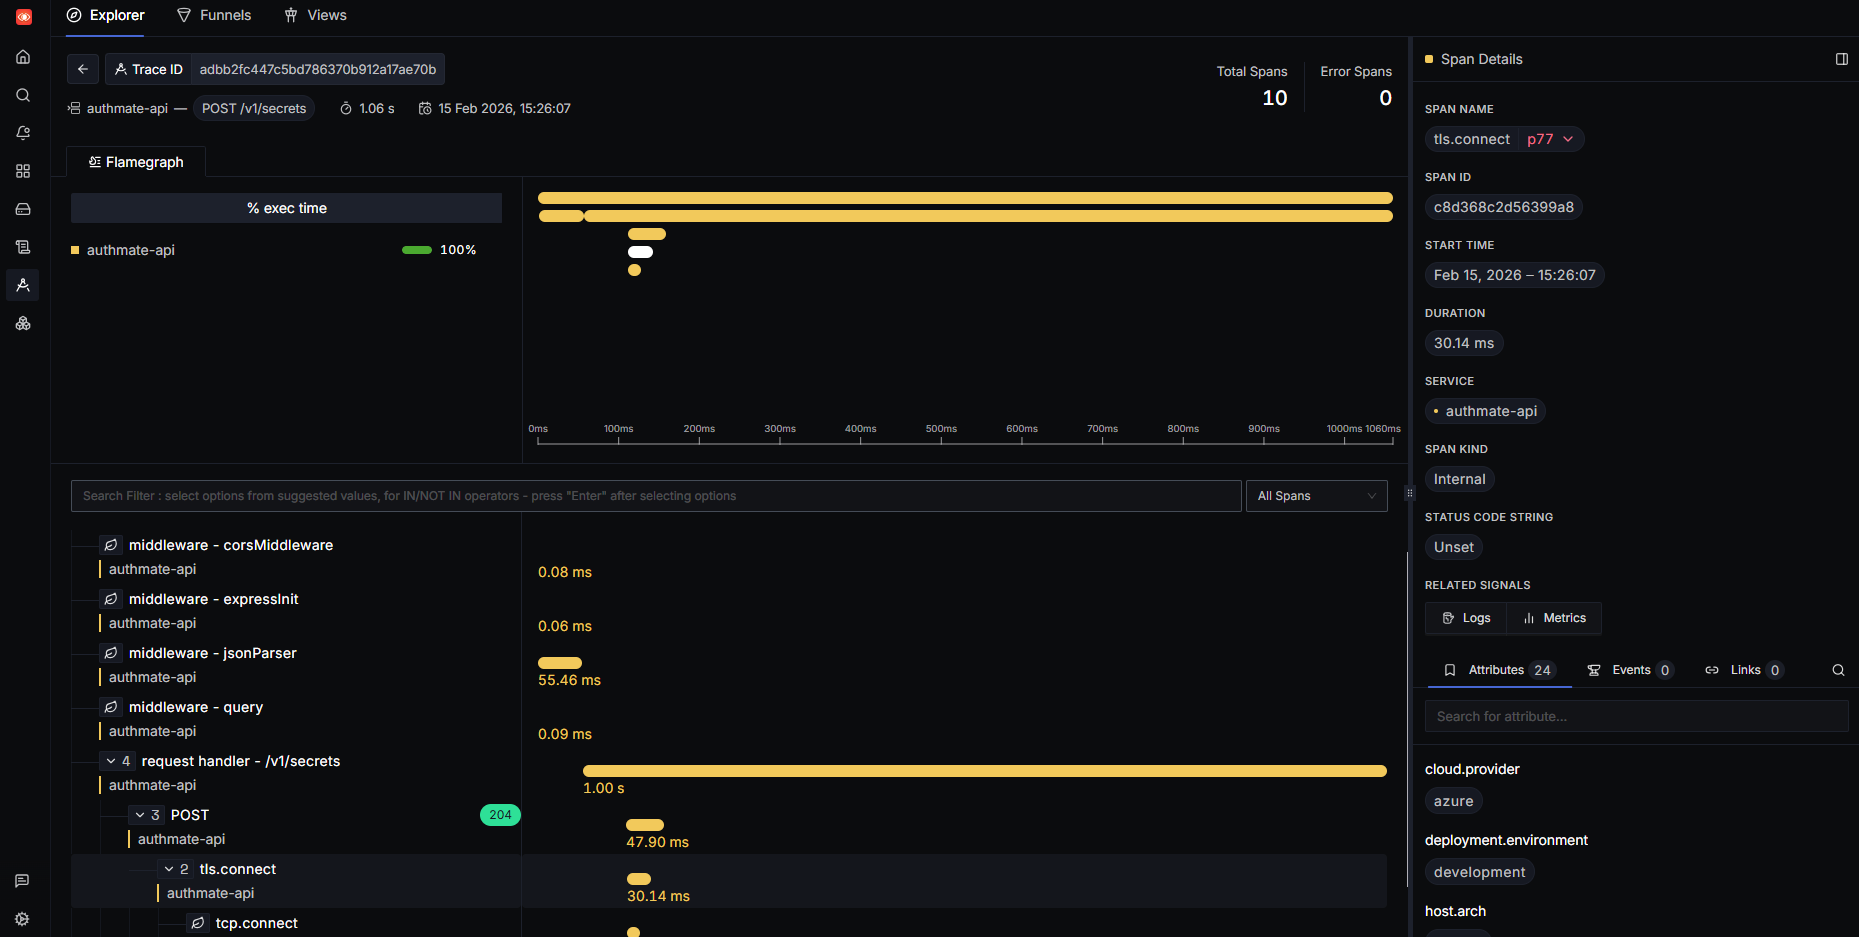This screenshot has height=937, width=1859.
Task: Open related Logs for this span
Action: [1466, 618]
